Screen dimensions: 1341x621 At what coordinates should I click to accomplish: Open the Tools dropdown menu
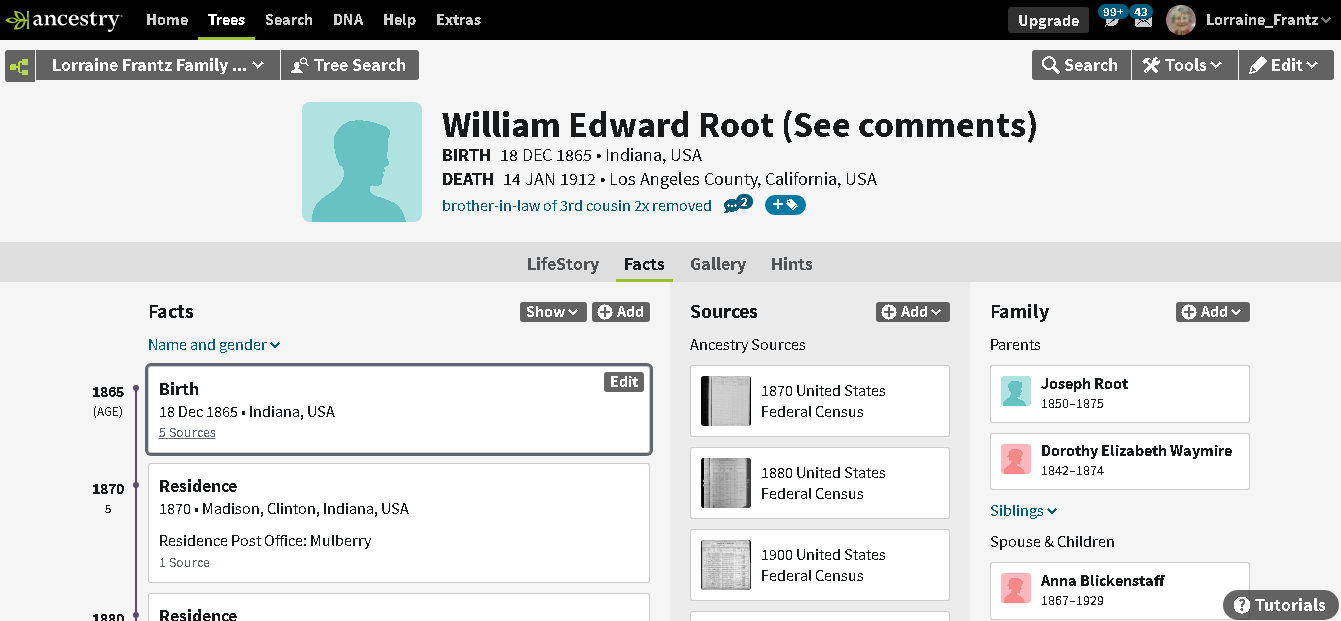click(x=1184, y=65)
